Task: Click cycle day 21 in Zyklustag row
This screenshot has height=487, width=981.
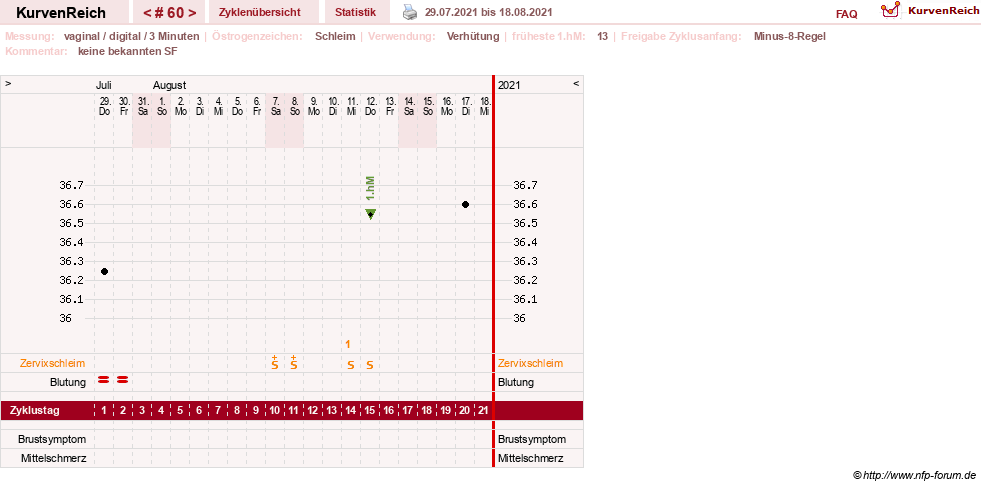Action: click(x=483, y=411)
